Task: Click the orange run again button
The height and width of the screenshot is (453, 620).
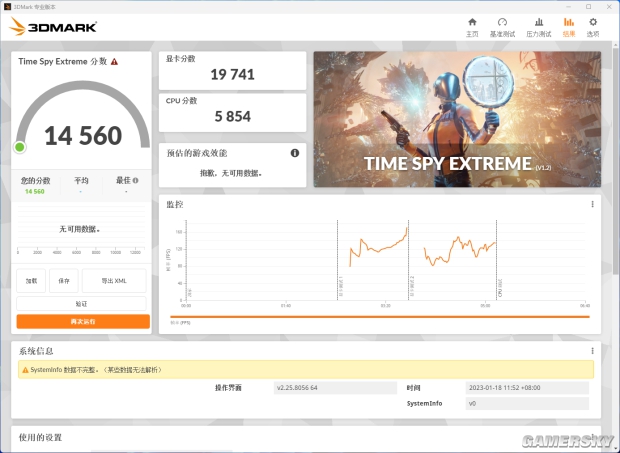Action: [83, 321]
